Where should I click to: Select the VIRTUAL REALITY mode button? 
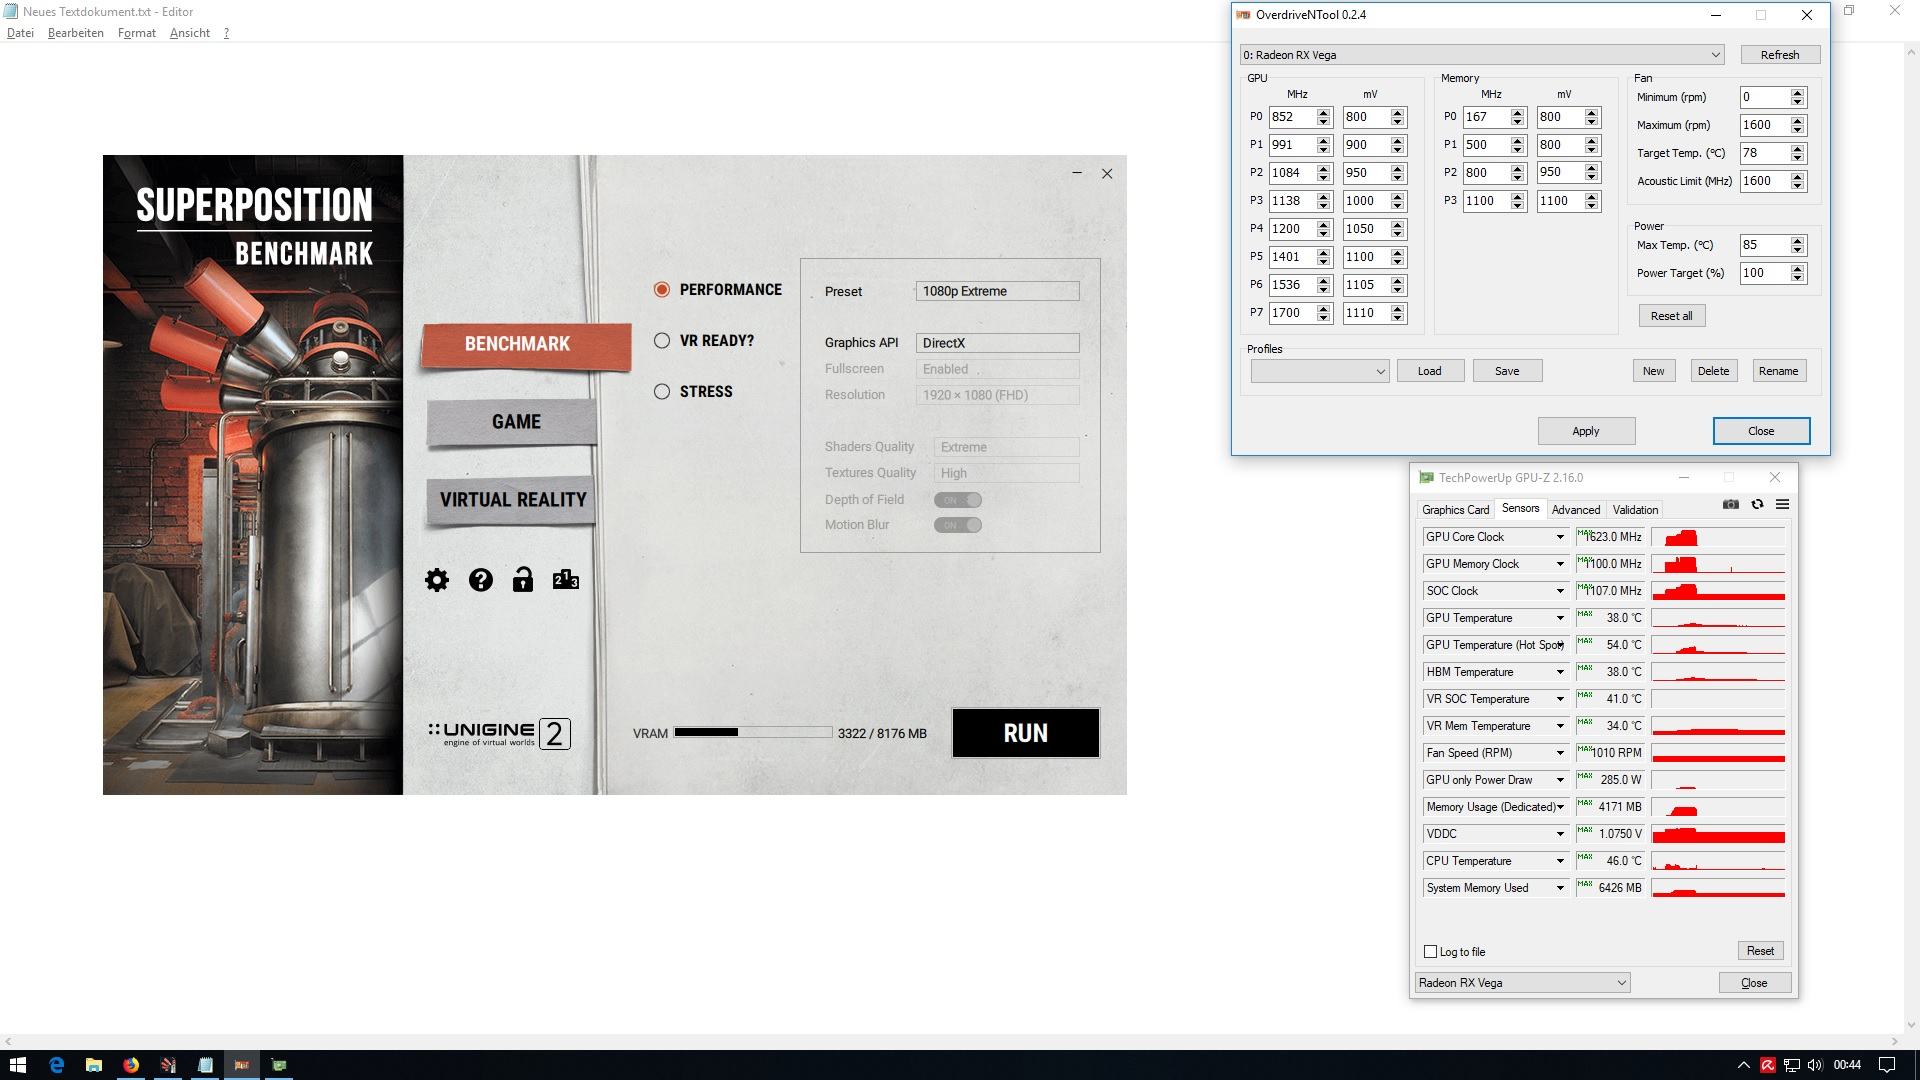pos(512,499)
